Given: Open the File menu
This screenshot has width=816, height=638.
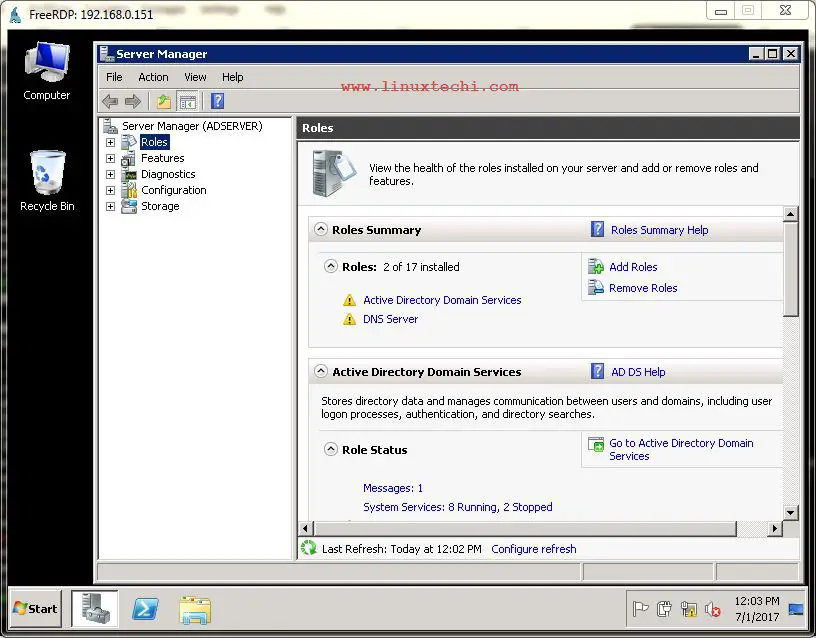Looking at the screenshot, I should pyautogui.click(x=114, y=77).
